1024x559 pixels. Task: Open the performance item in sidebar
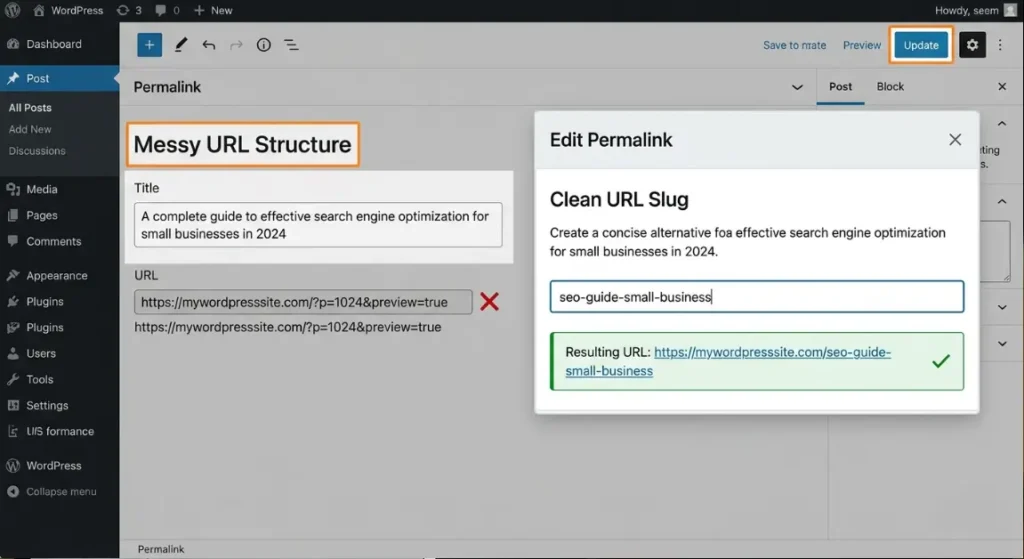click(60, 432)
